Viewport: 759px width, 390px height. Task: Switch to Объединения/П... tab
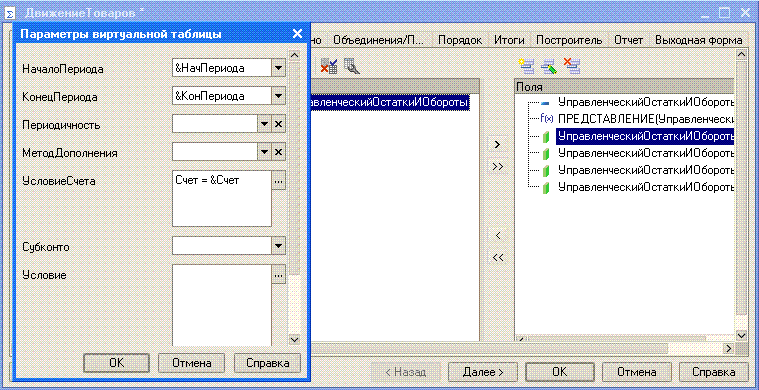pos(379,40)
